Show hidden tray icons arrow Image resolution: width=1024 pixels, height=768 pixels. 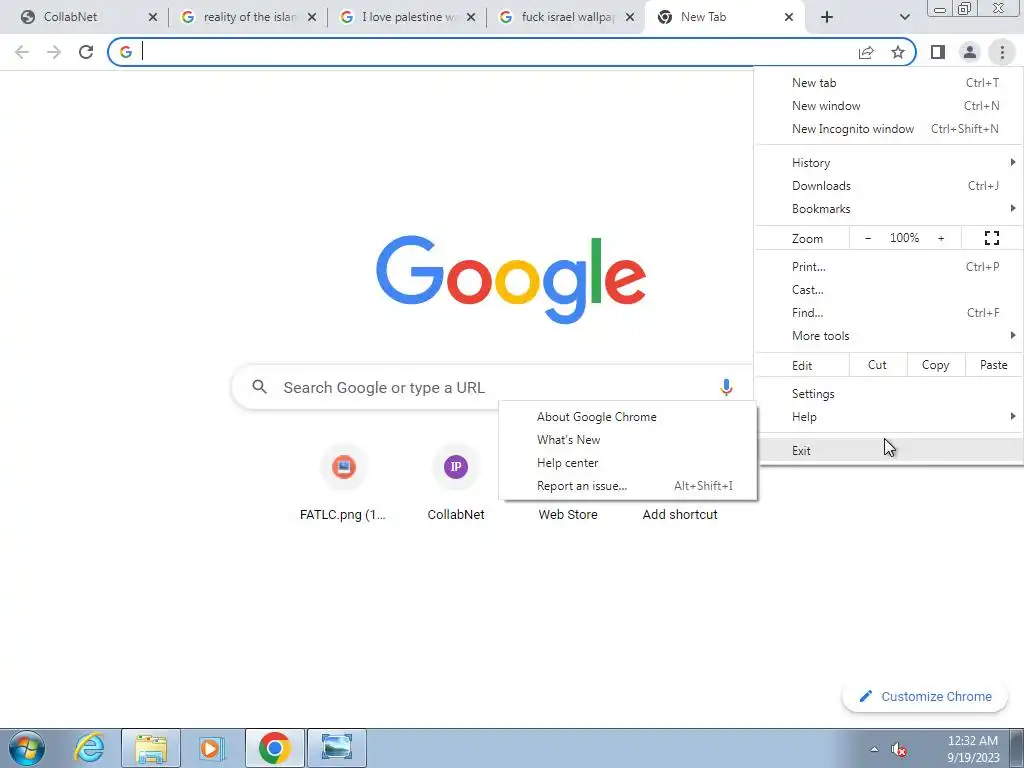pos(874,749)
